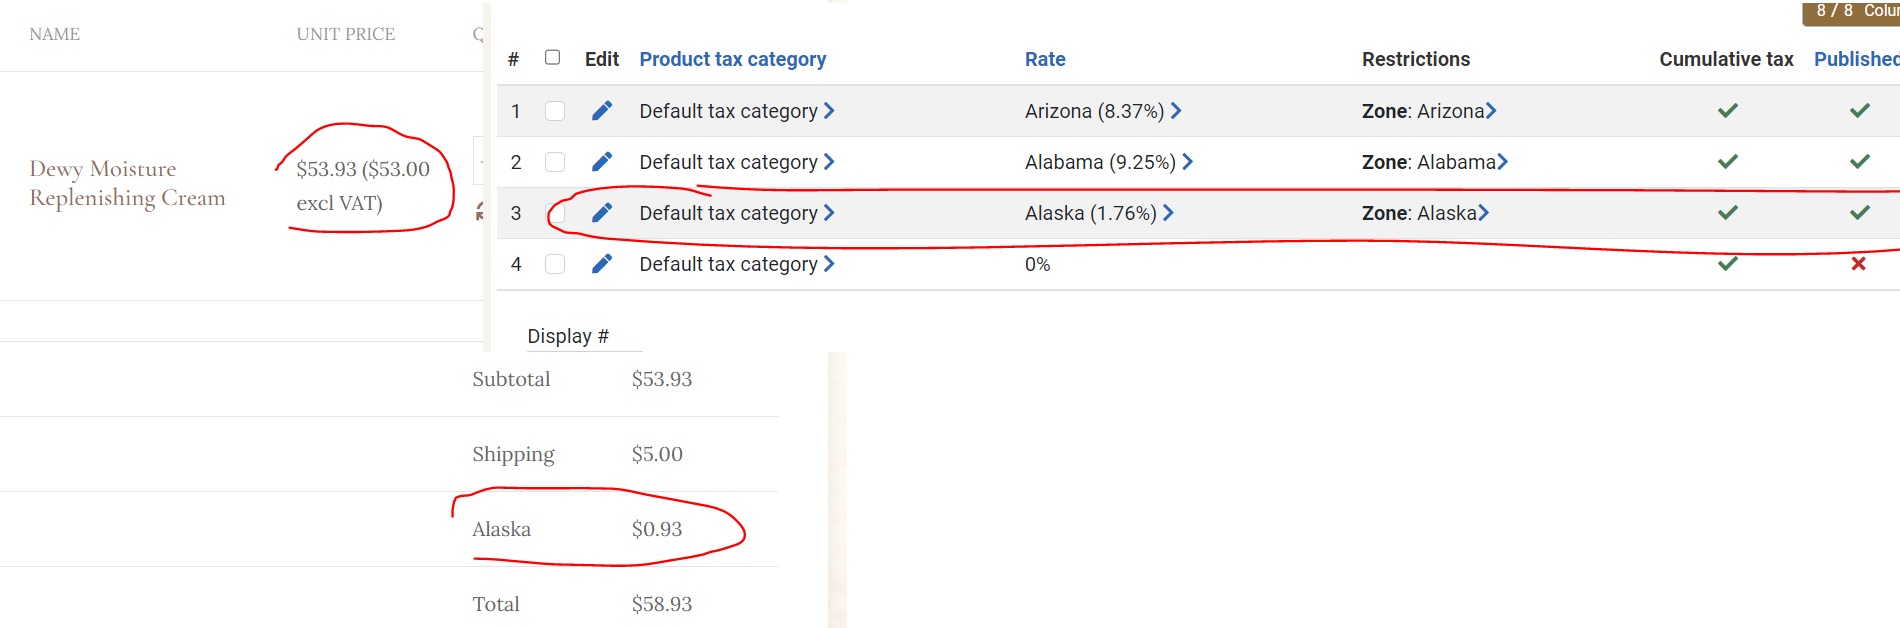
Task: Select row 2 Alabama checkbox
Action: 555,162
